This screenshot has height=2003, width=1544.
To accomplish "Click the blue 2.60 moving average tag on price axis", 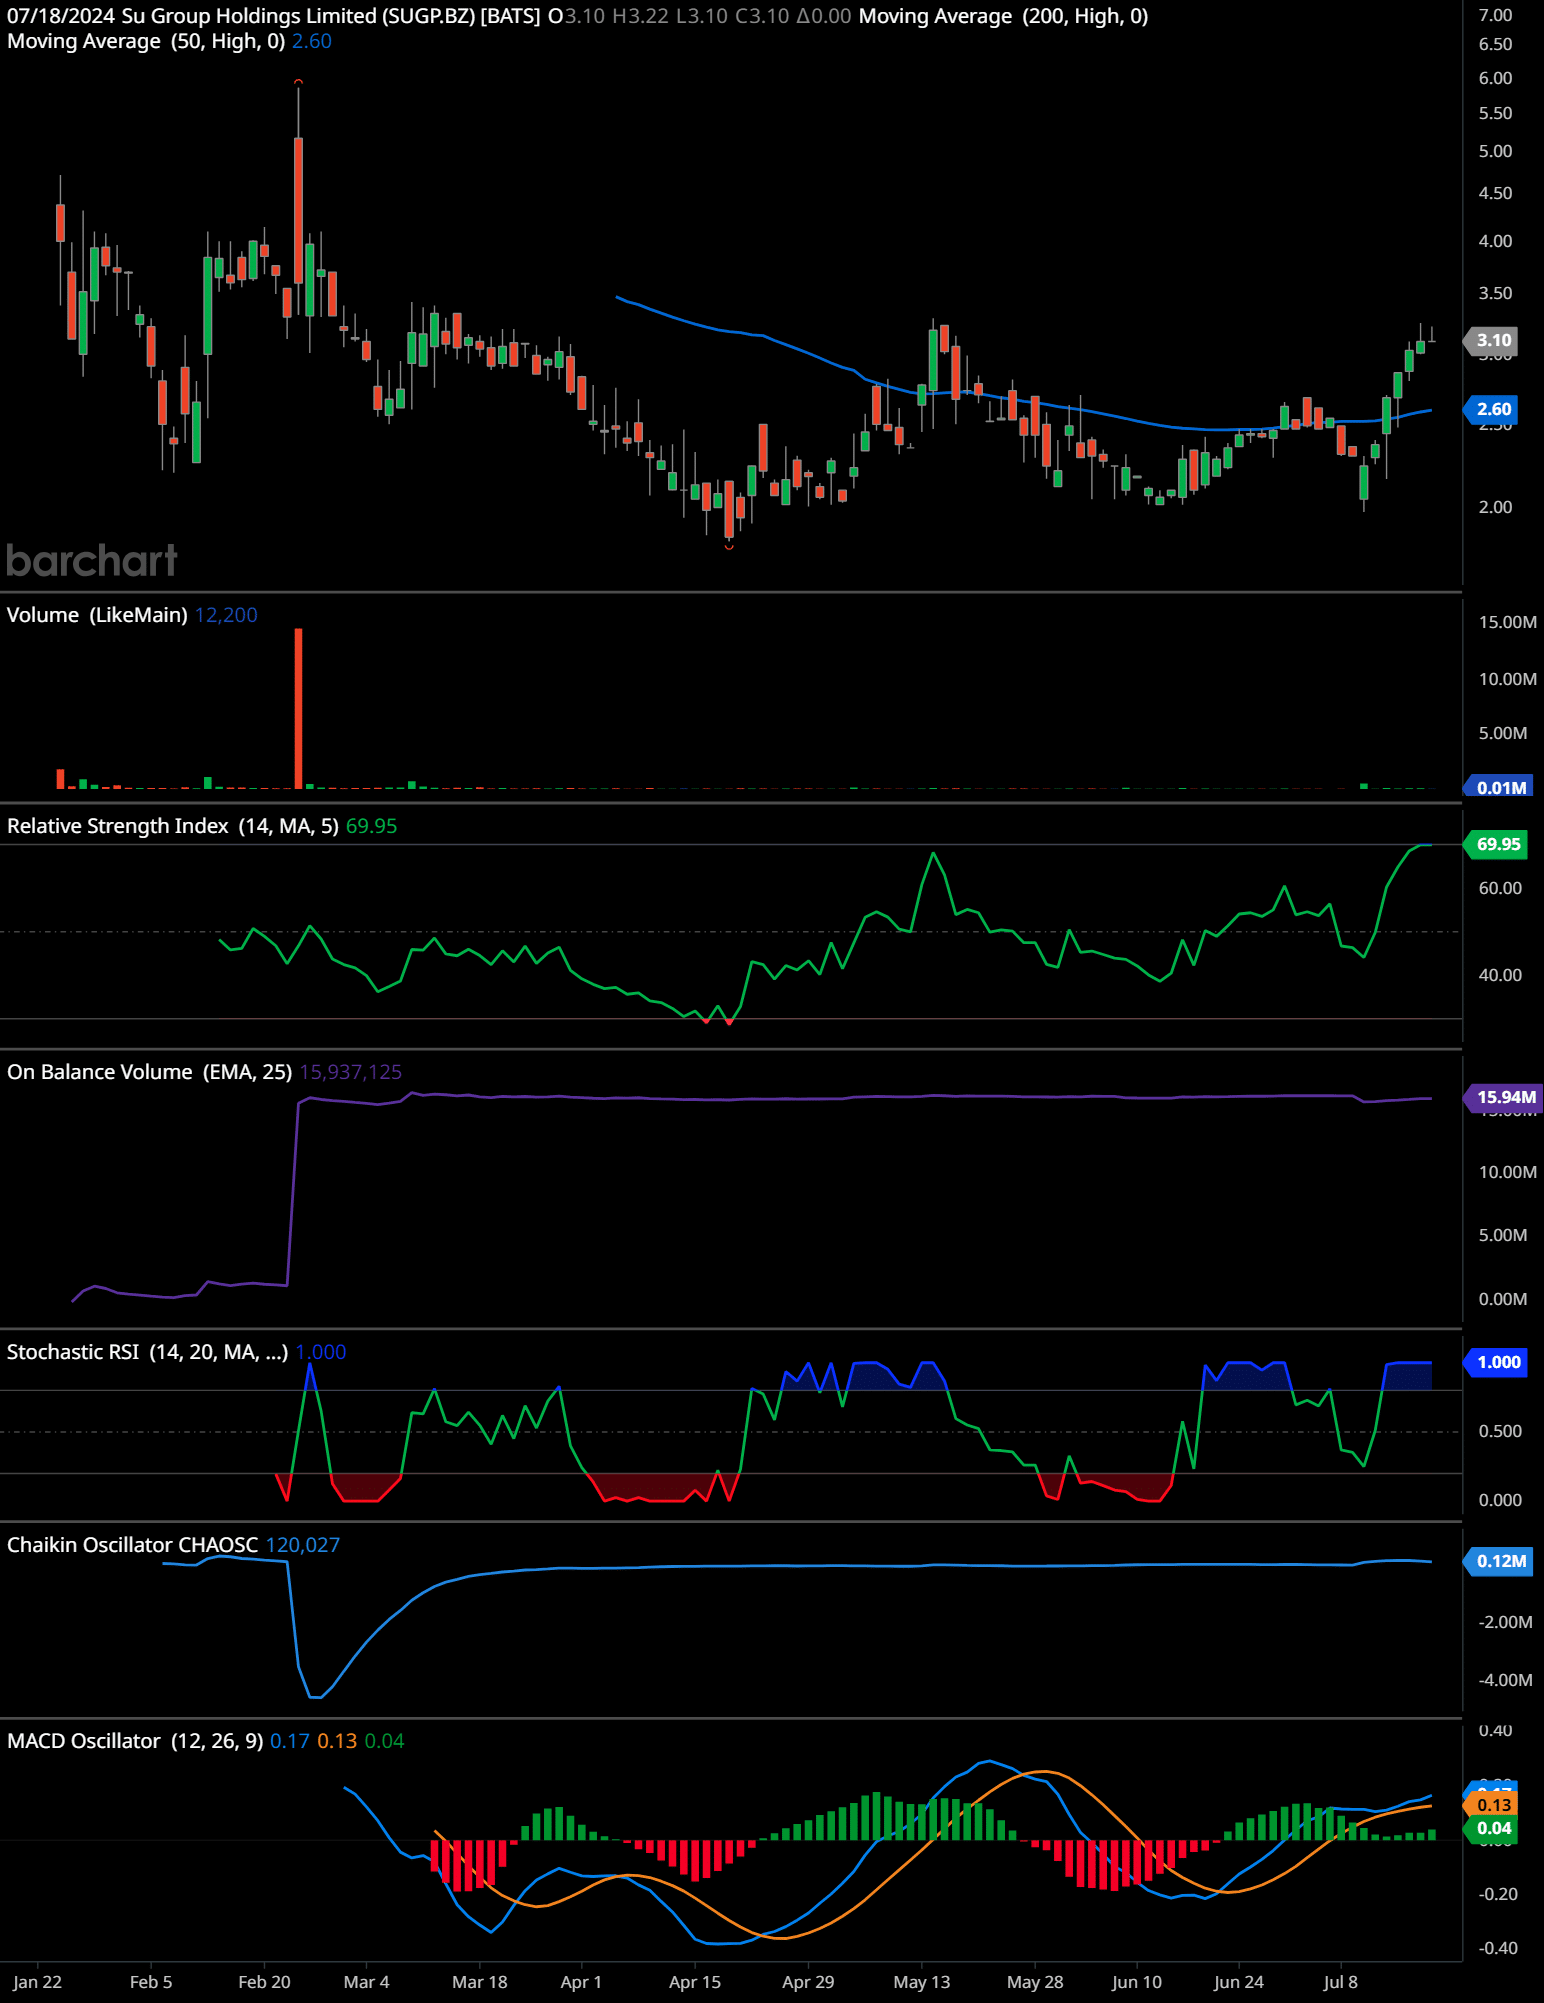I will [x=1492, y=409].
